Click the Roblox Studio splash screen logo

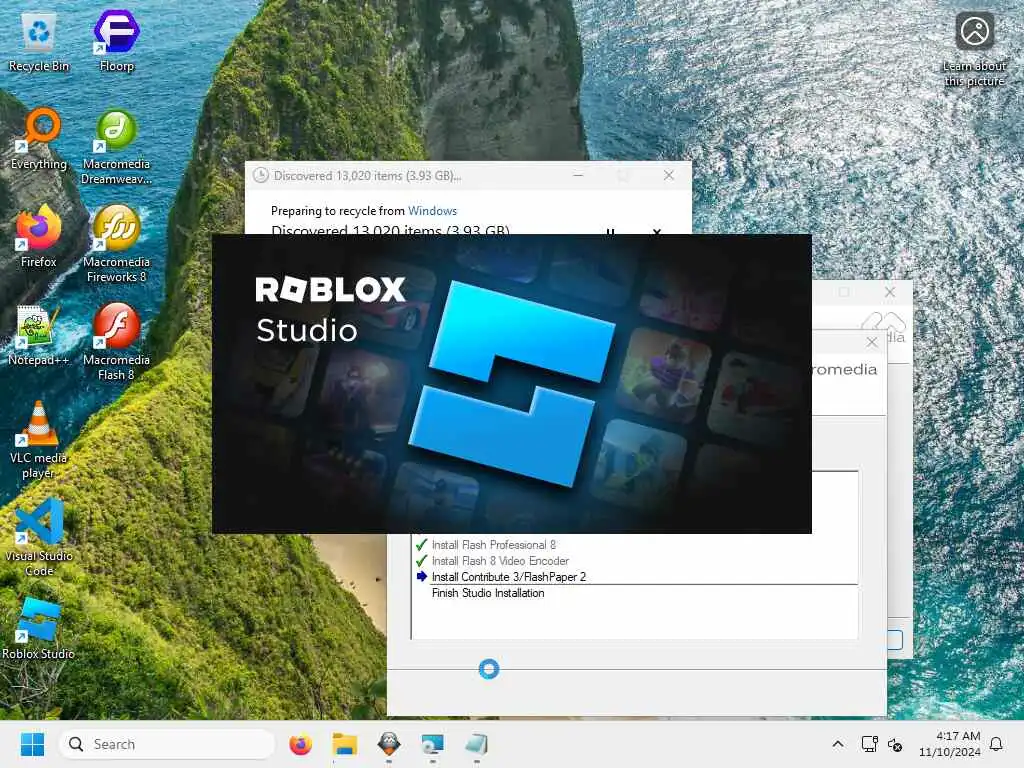coord(512,384)
